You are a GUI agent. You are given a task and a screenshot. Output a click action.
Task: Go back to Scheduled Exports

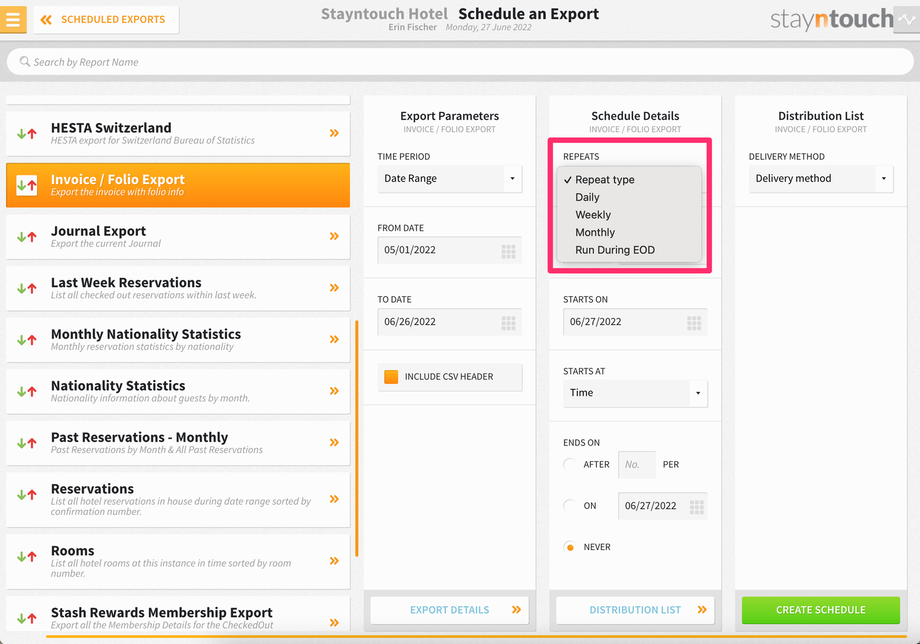coord(106,20)
